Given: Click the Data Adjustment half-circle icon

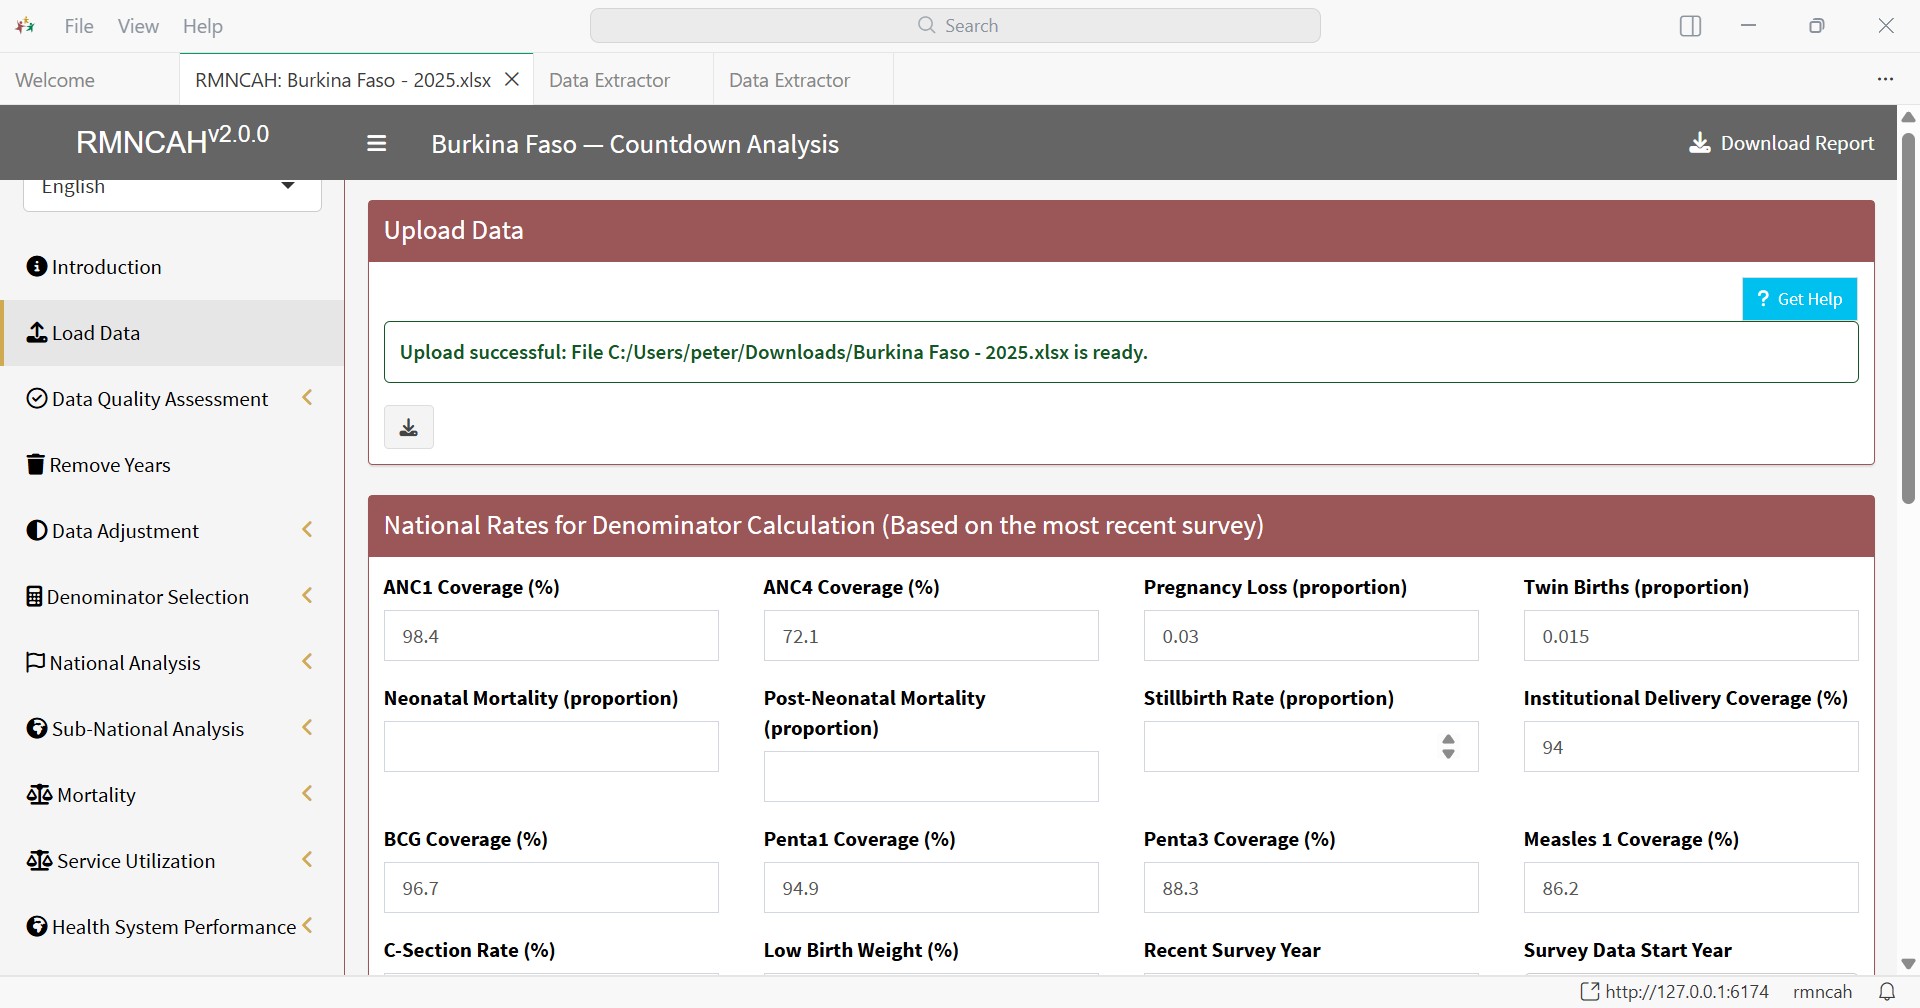Looking at the screenshot, I should tap(37, 530).
